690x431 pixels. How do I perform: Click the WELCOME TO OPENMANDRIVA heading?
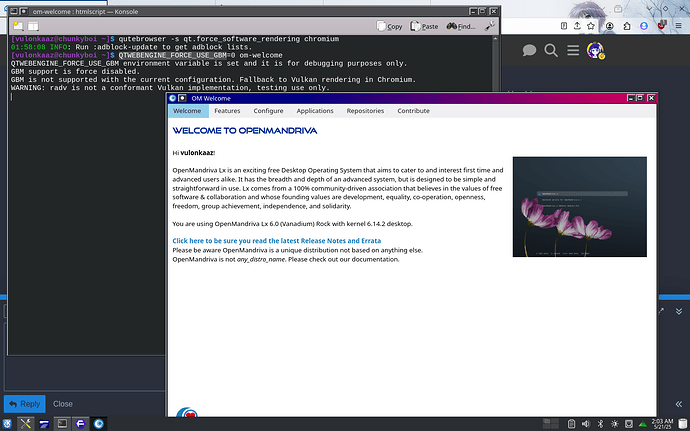tap(245, 131)
